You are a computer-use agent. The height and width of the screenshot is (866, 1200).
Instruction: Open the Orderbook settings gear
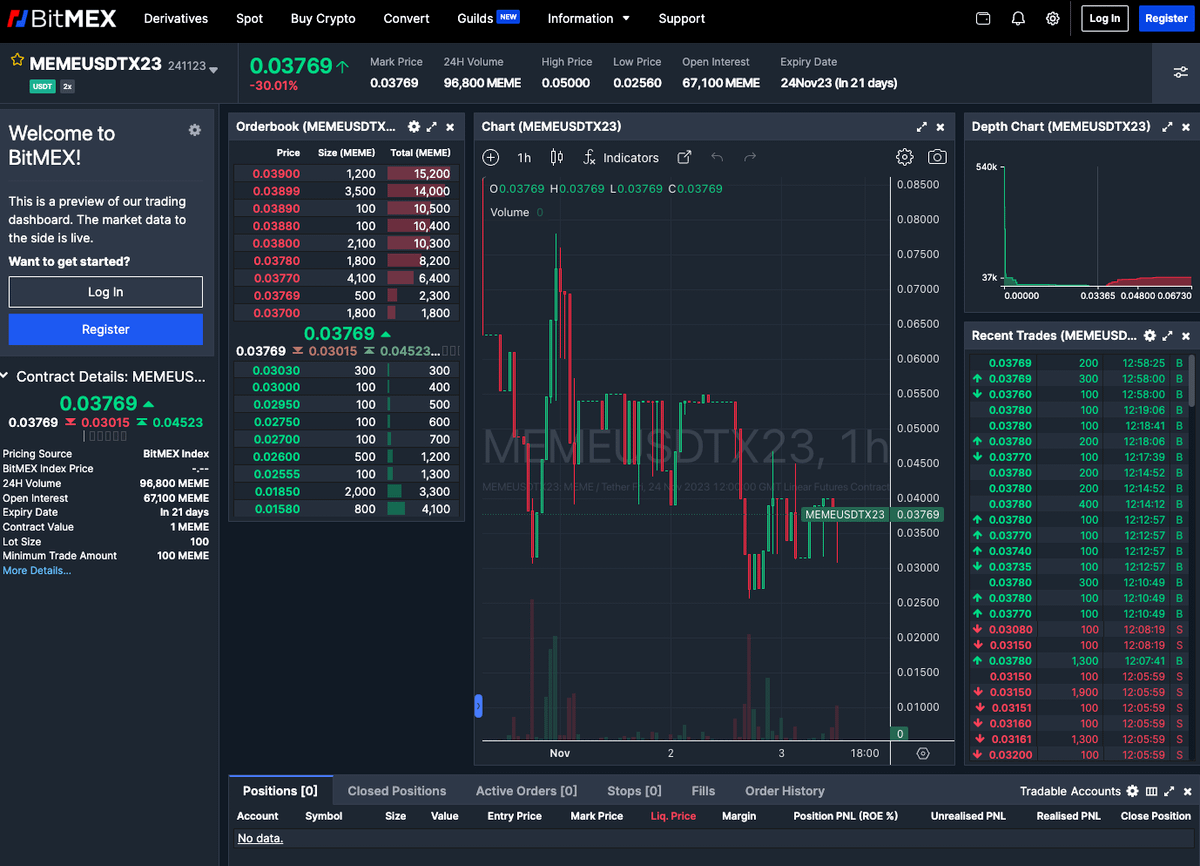pyautogui.click(x=414, y=127)
